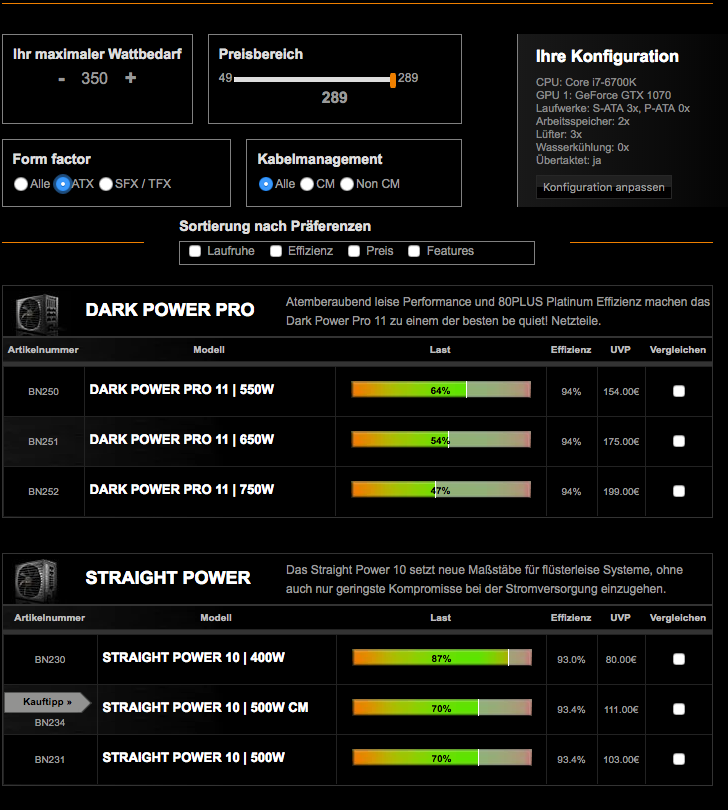Click the 350 watt value field
The image size is (728, 810).
pos(95,79)
